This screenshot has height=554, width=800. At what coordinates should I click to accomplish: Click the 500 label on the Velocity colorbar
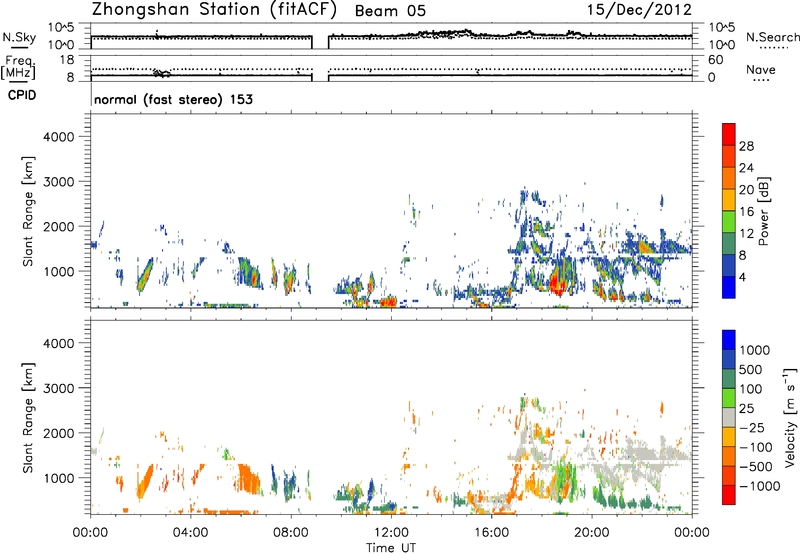point(750,369)
